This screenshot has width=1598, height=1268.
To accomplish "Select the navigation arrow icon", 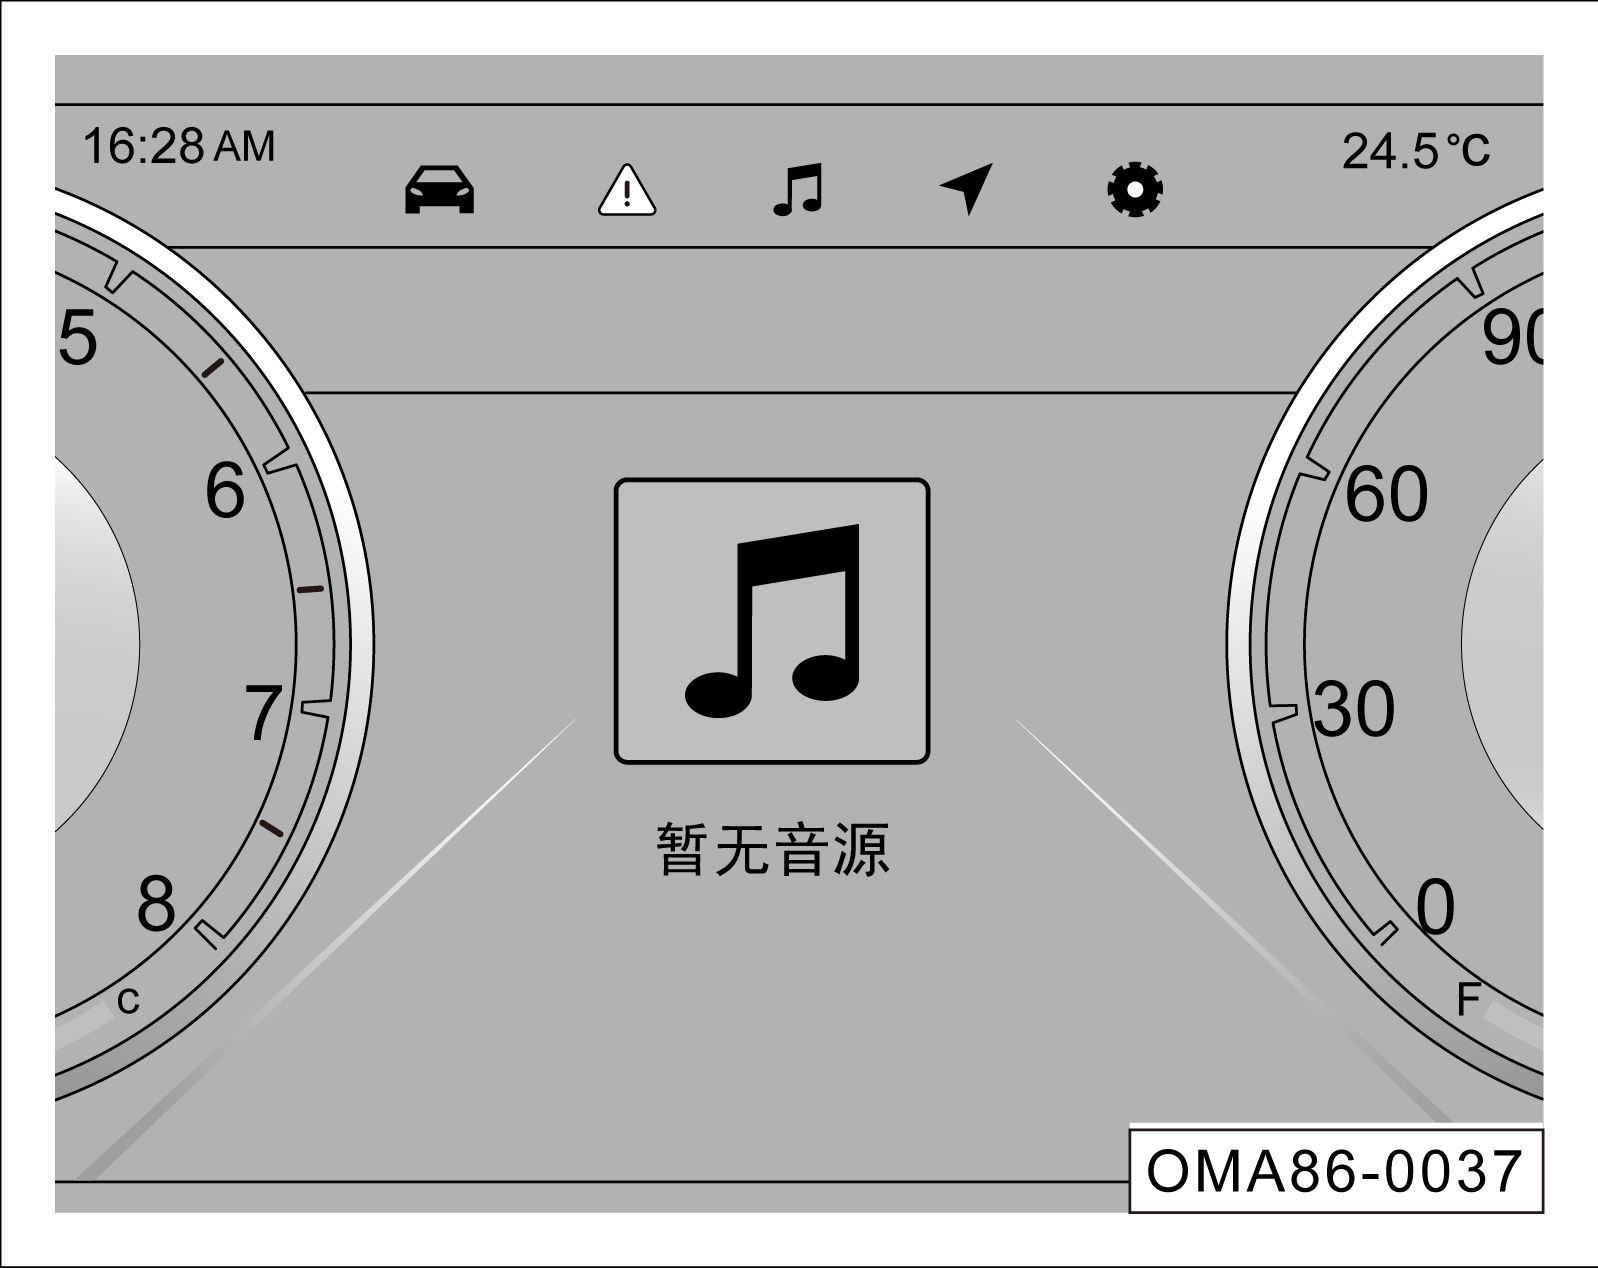I will click(967, 188).
